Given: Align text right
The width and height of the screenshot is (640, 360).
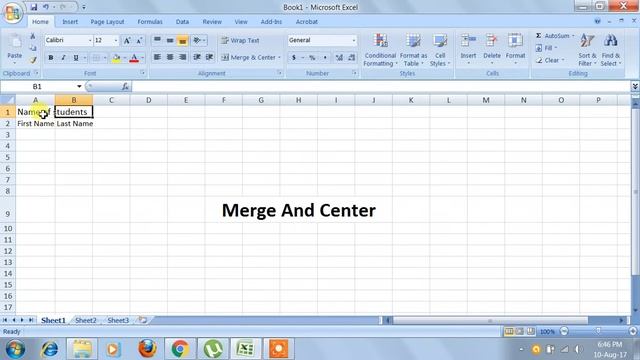Looking at the screenshot, I should [x=182, y=57].
